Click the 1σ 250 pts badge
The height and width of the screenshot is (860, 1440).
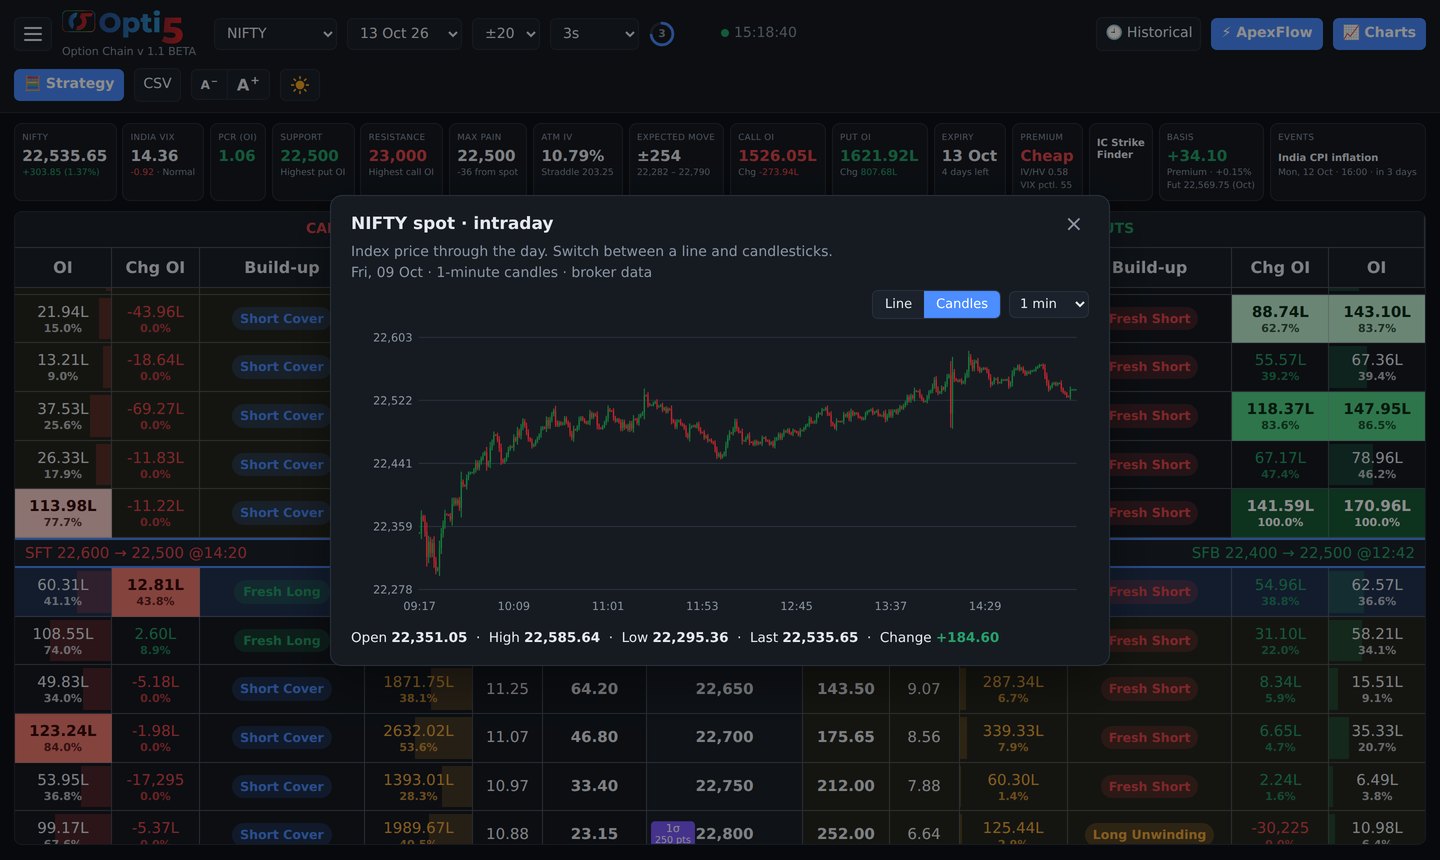672,834
